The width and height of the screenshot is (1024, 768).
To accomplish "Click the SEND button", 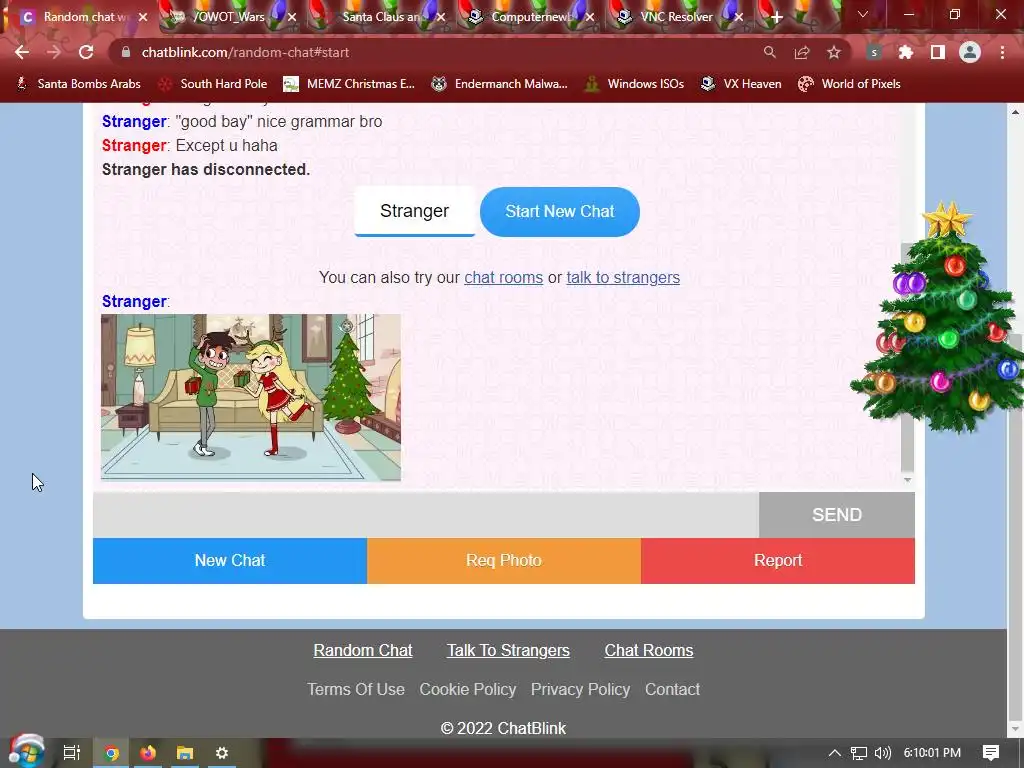I will (837, 515).
